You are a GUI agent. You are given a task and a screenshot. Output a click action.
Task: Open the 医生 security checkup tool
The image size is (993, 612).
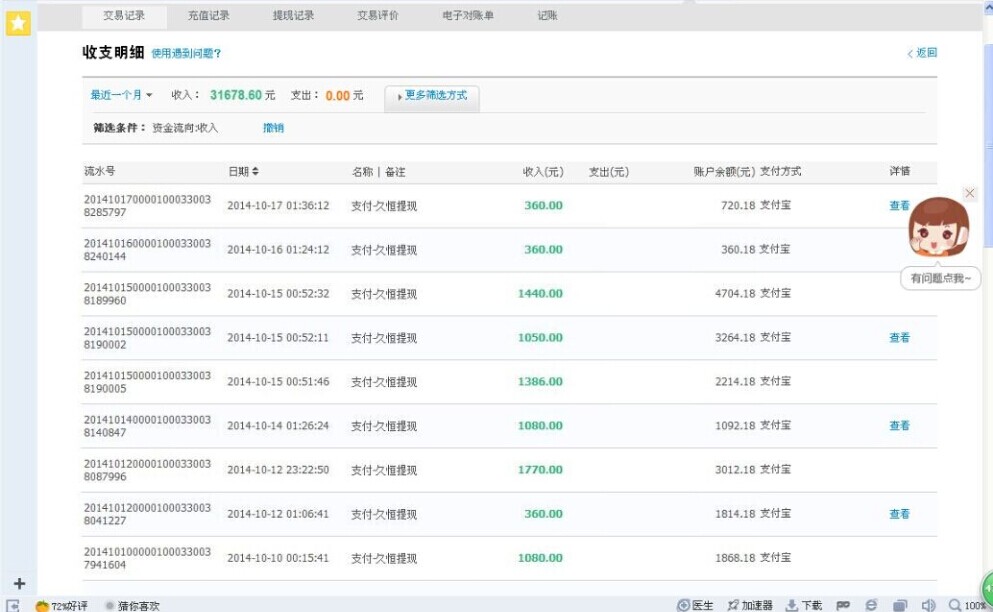[x=698, y=604]
